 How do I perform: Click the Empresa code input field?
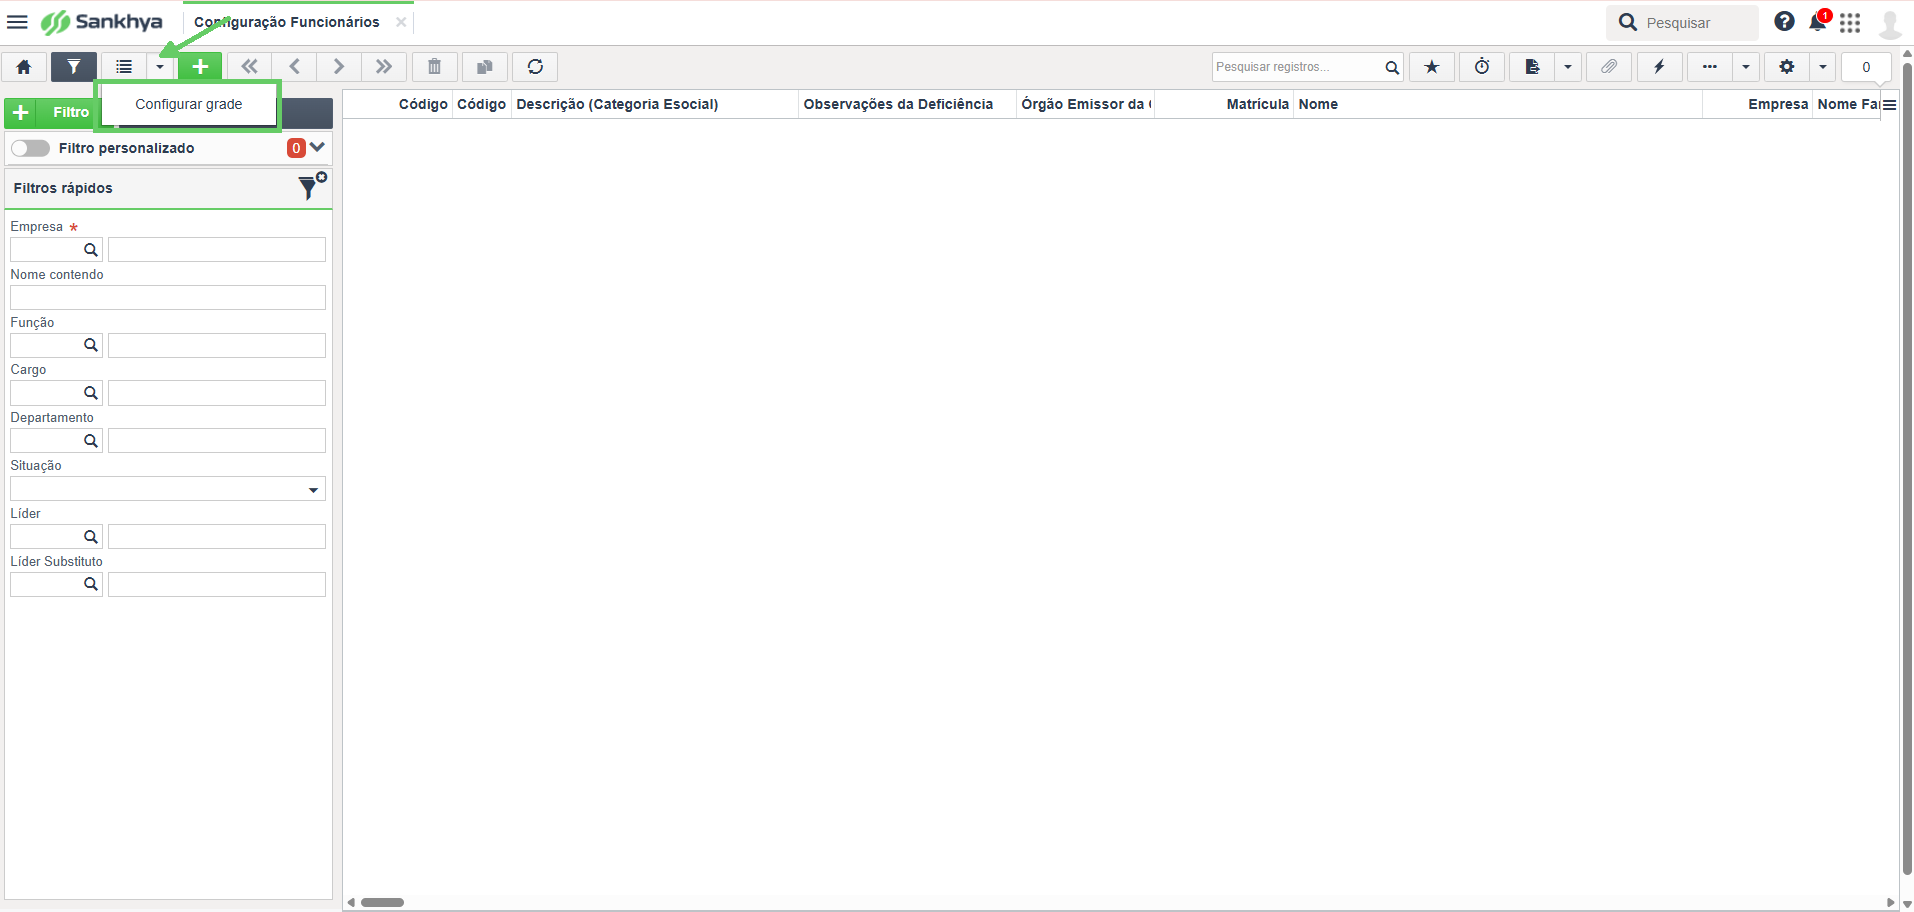46,250
